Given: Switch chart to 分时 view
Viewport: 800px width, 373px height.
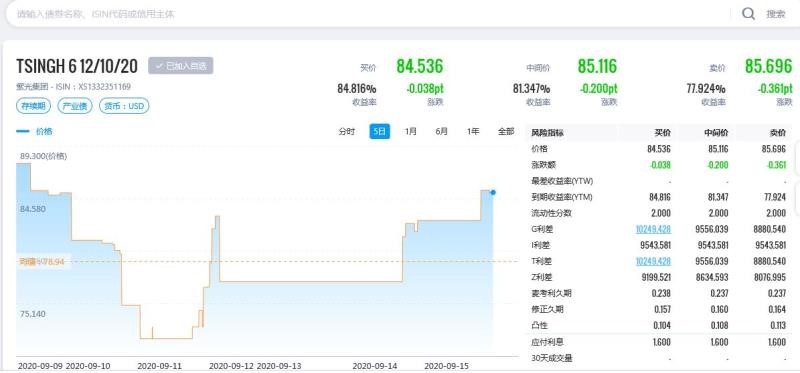Looking at the screenshot, I should point(346,132).
